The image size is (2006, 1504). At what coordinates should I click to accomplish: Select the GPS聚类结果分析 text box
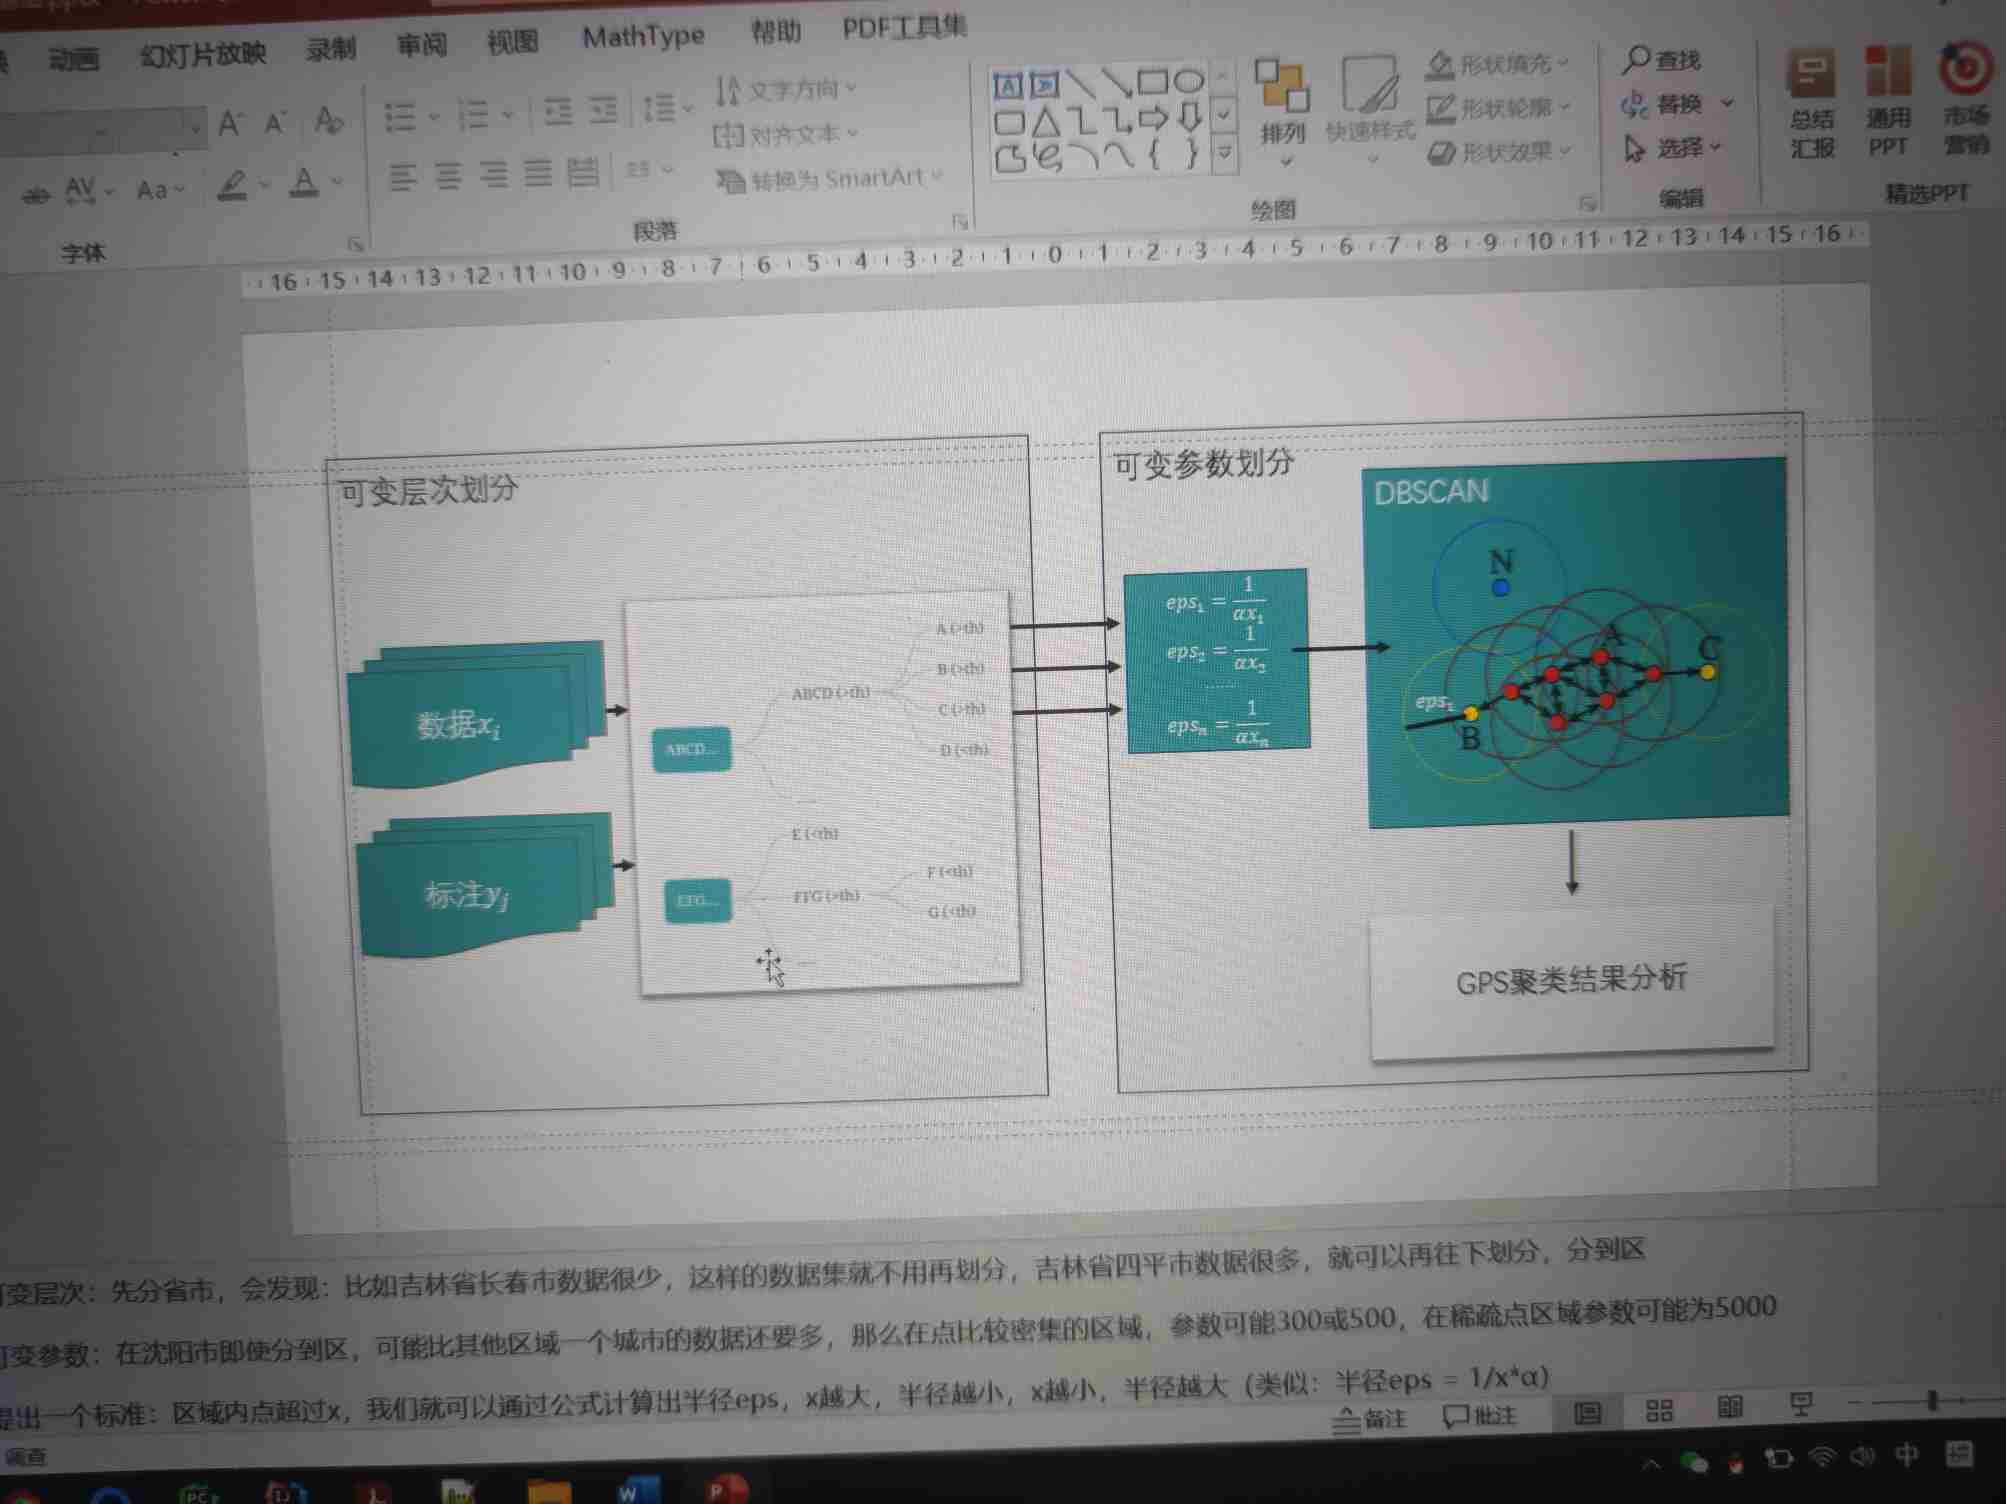(1571, 979)
